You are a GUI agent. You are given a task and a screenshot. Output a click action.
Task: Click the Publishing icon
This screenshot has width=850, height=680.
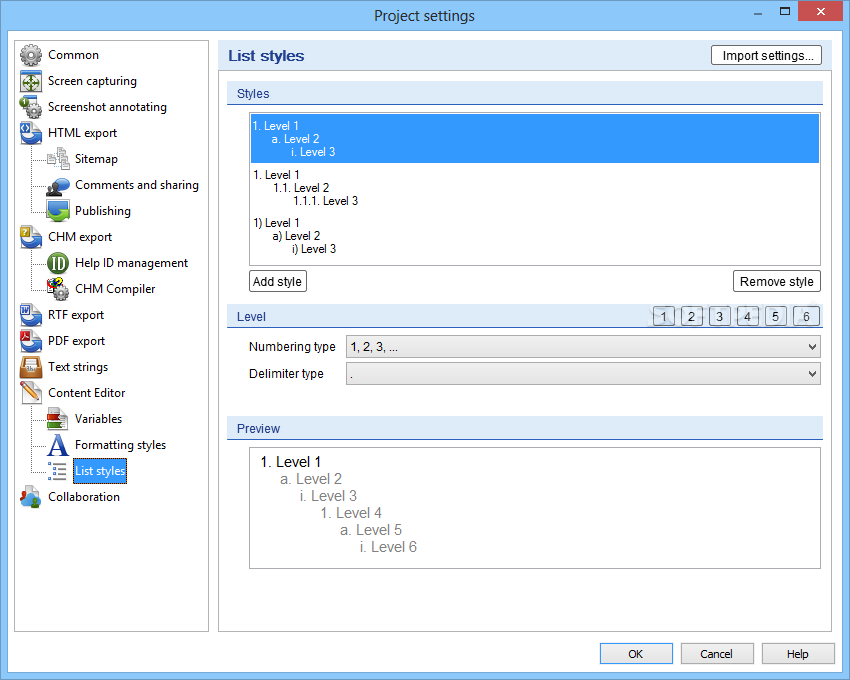[58, 211]
